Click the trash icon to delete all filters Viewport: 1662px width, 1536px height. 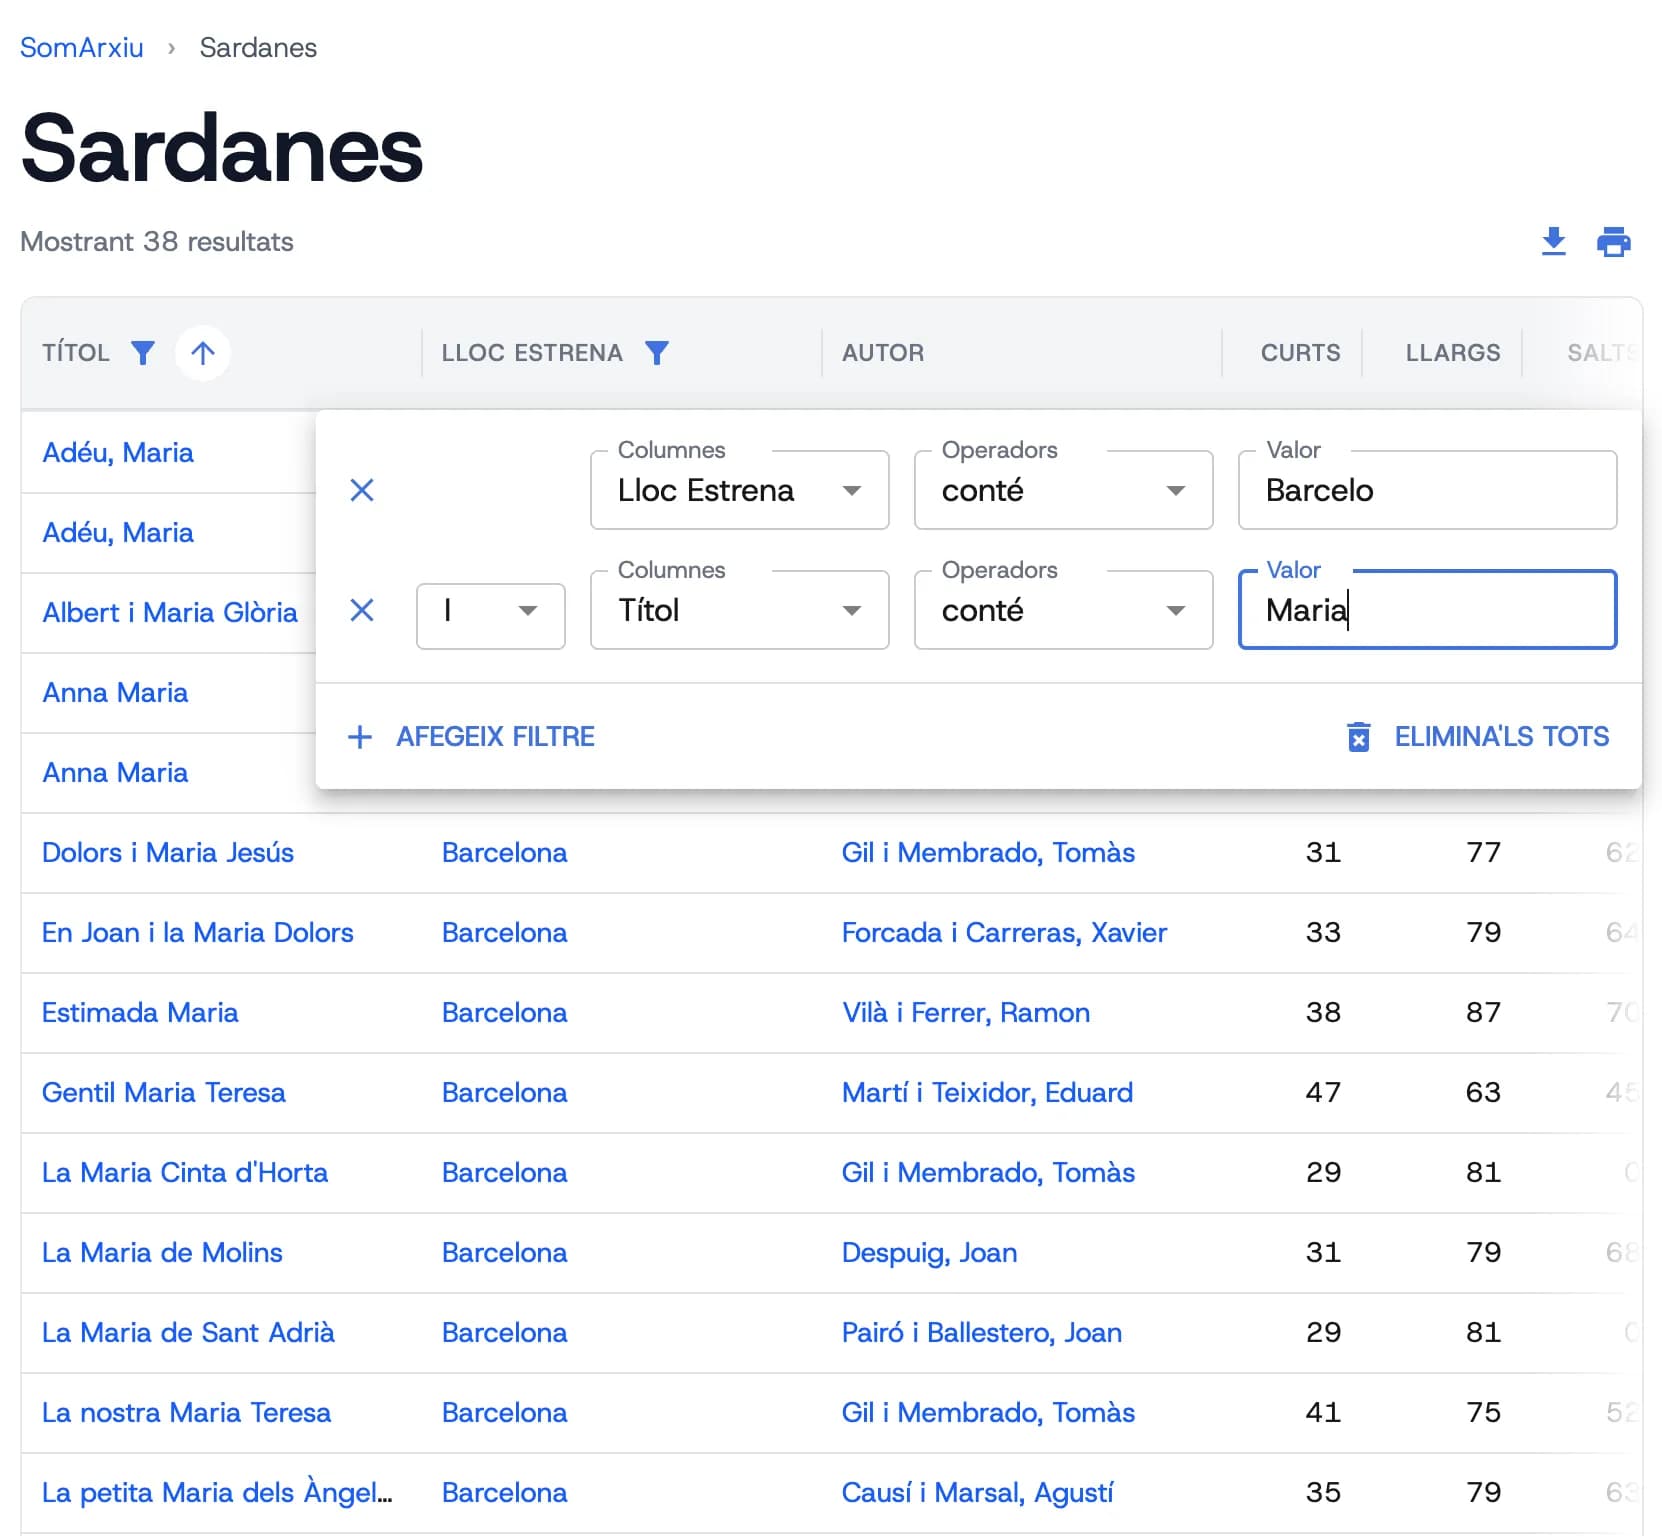click(x=1358, y=737)
